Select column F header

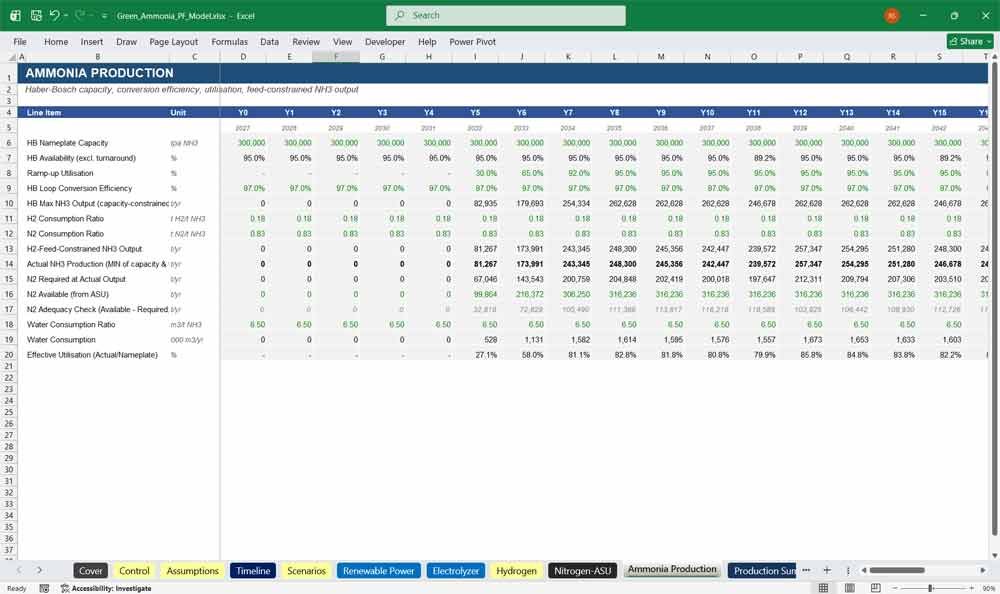336,57
